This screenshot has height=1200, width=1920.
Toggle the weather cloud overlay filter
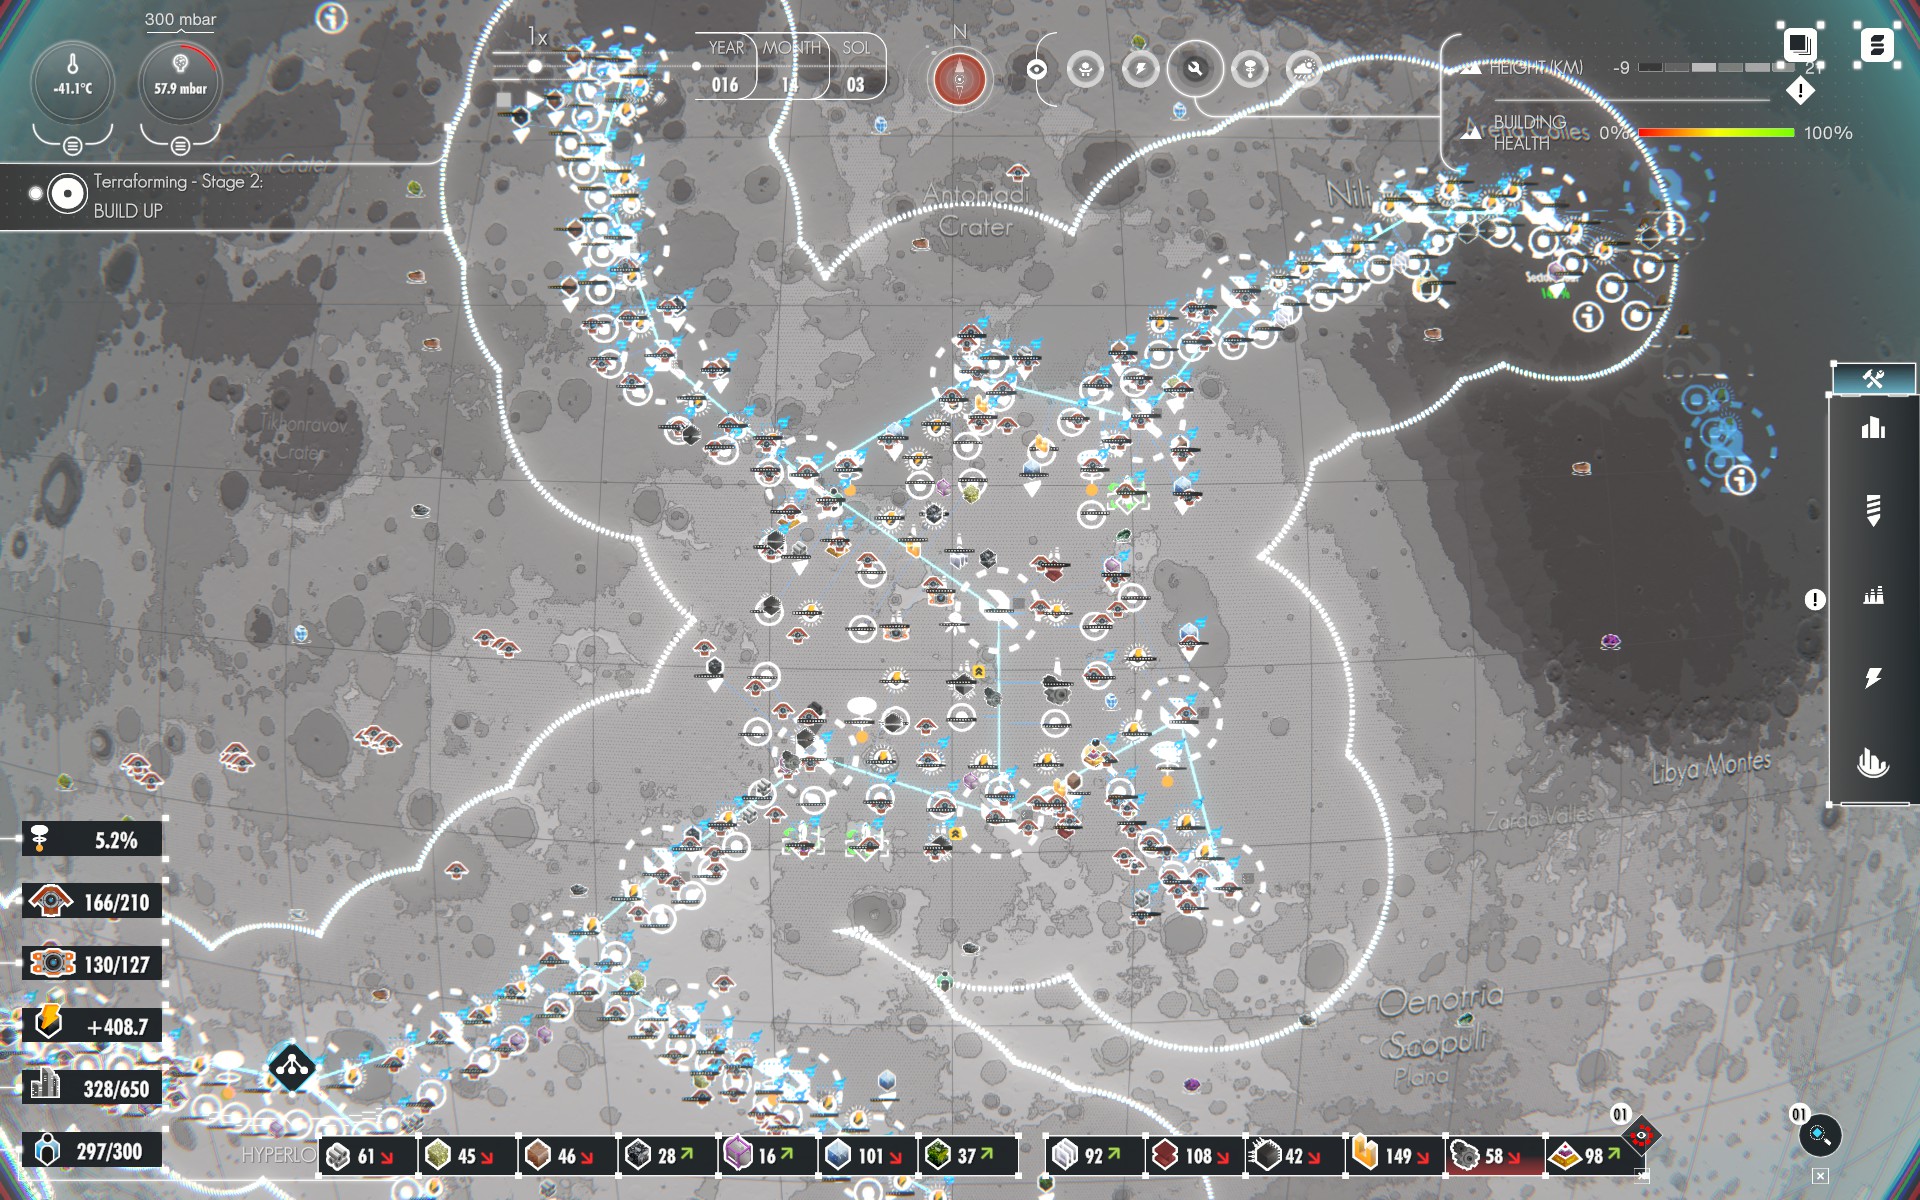pos(1303,69)
